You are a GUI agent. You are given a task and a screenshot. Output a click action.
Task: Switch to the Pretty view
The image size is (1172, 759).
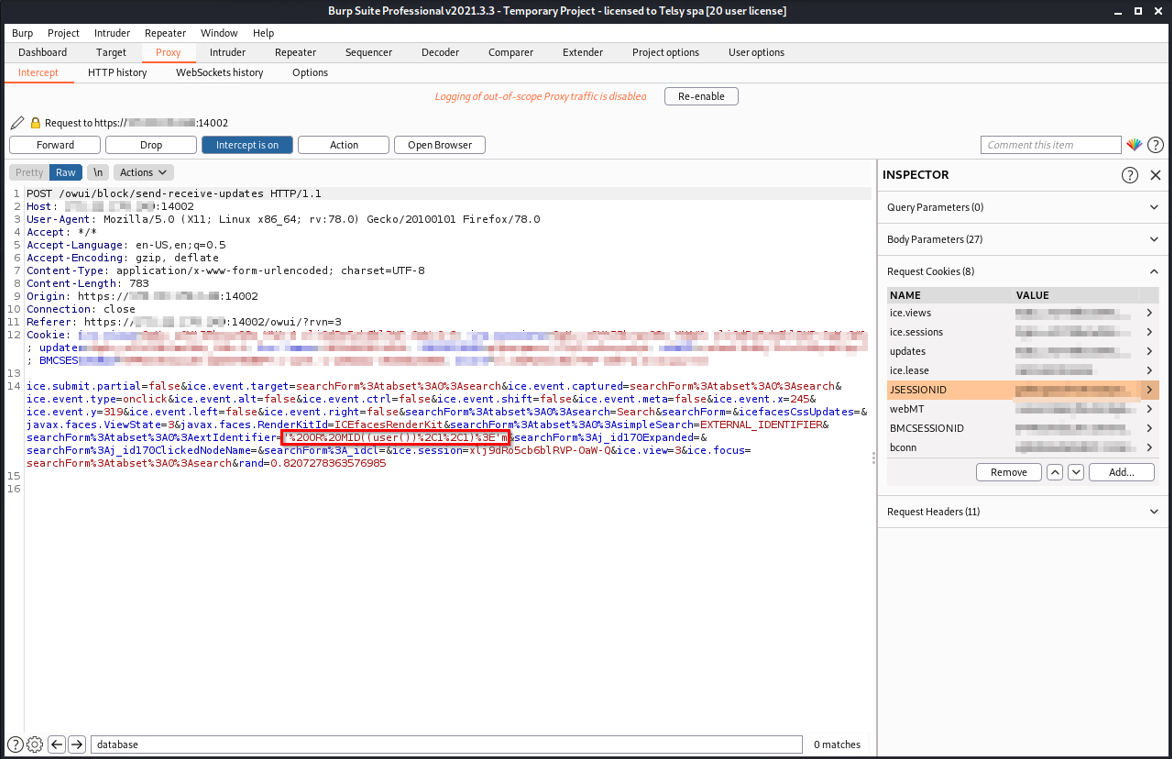click(29, 173)
